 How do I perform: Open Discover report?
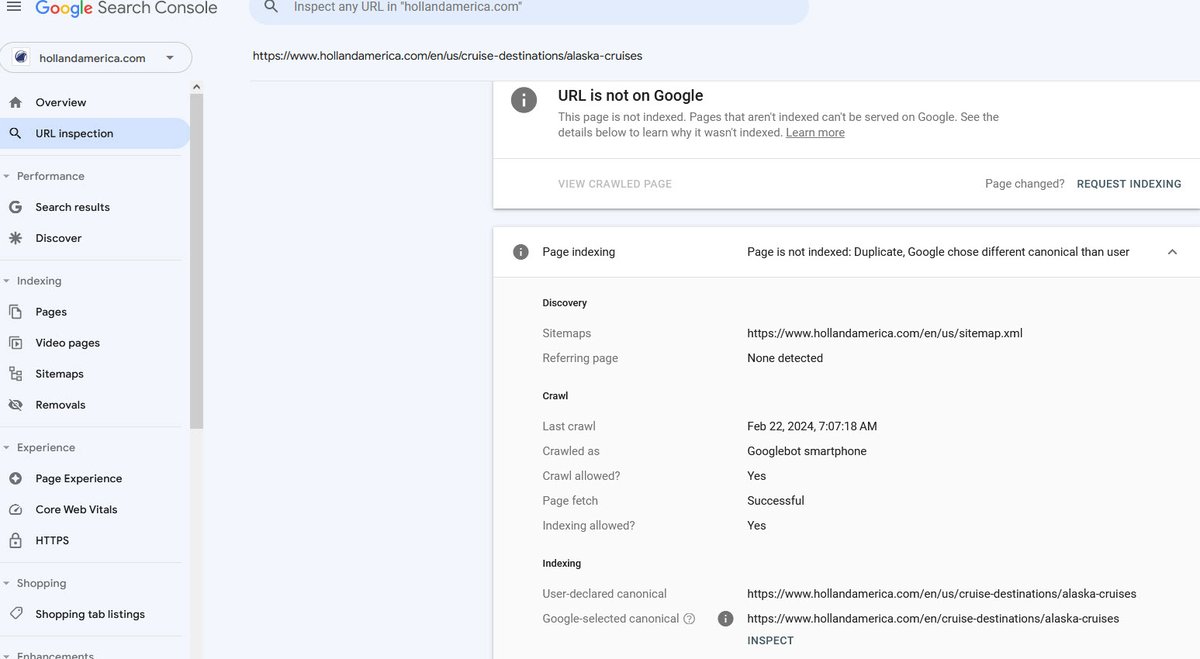coord(58,238)
